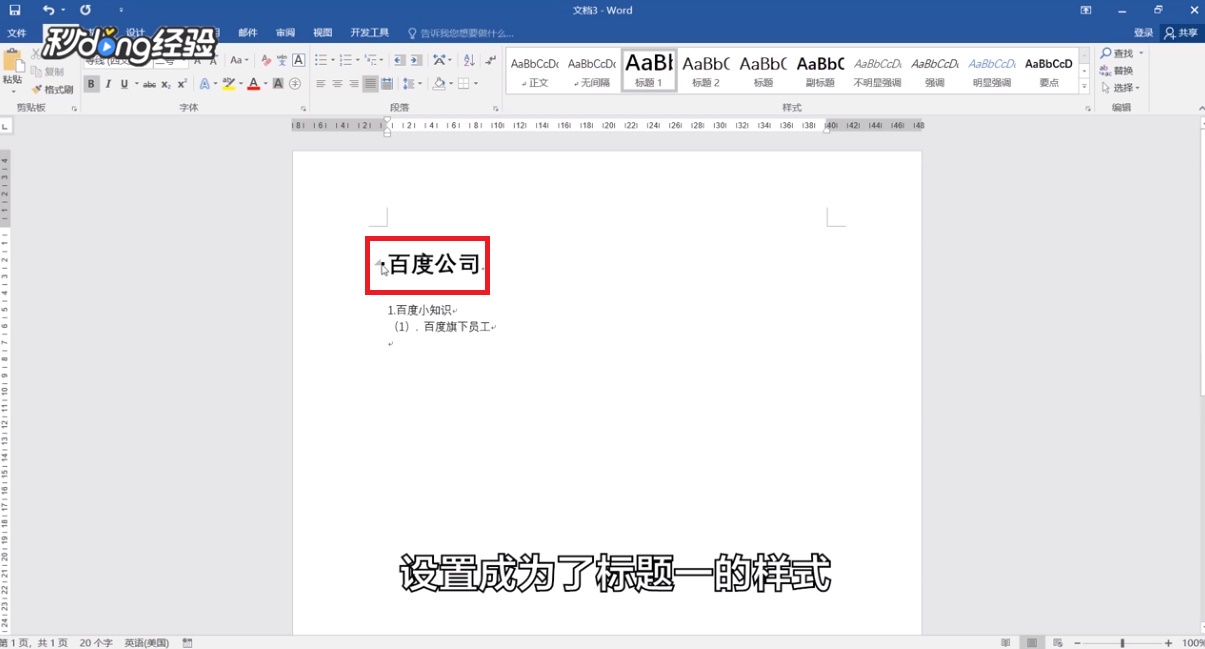Click the Save icon in quick access toolbar
The width and height of the screenshot is (1205, 649).
point(15,9)
